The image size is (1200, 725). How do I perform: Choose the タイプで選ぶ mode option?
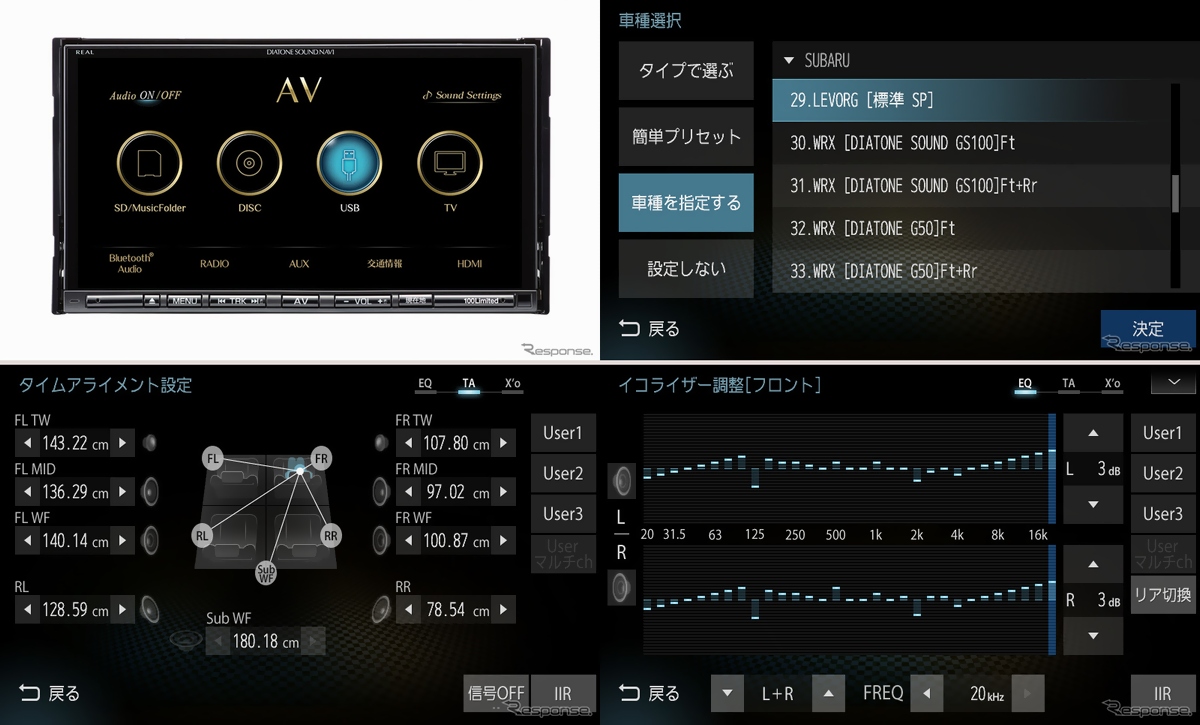[686, 71]
